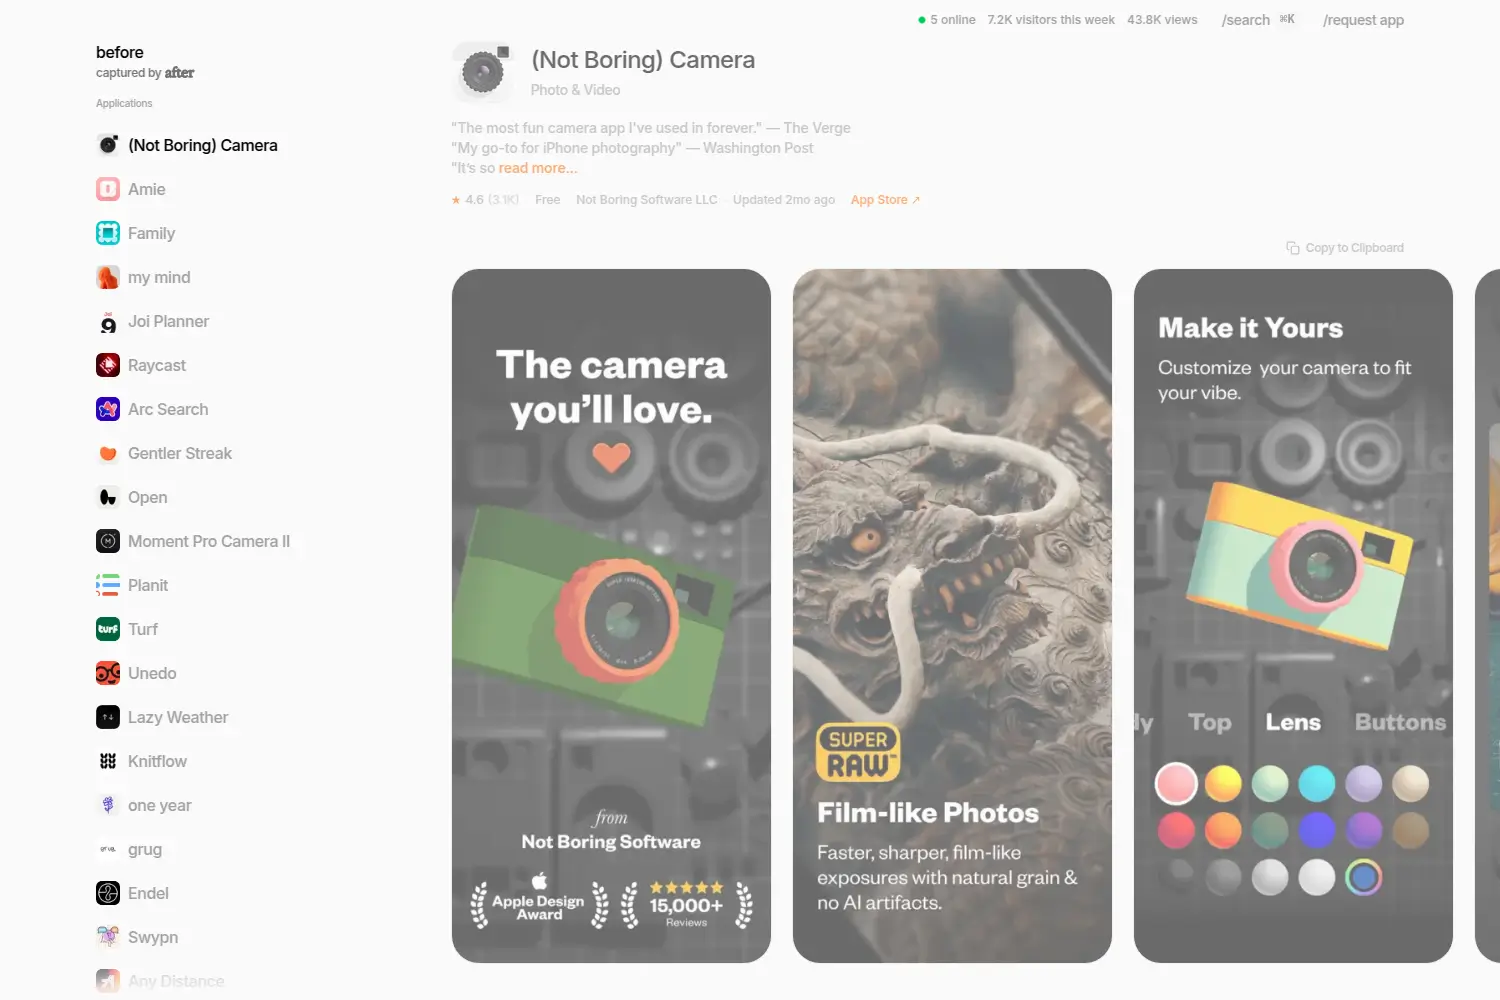Open the /request app link
Image resolution: width=1500 pixels, height=1000 pixels.
[1363, 20]
